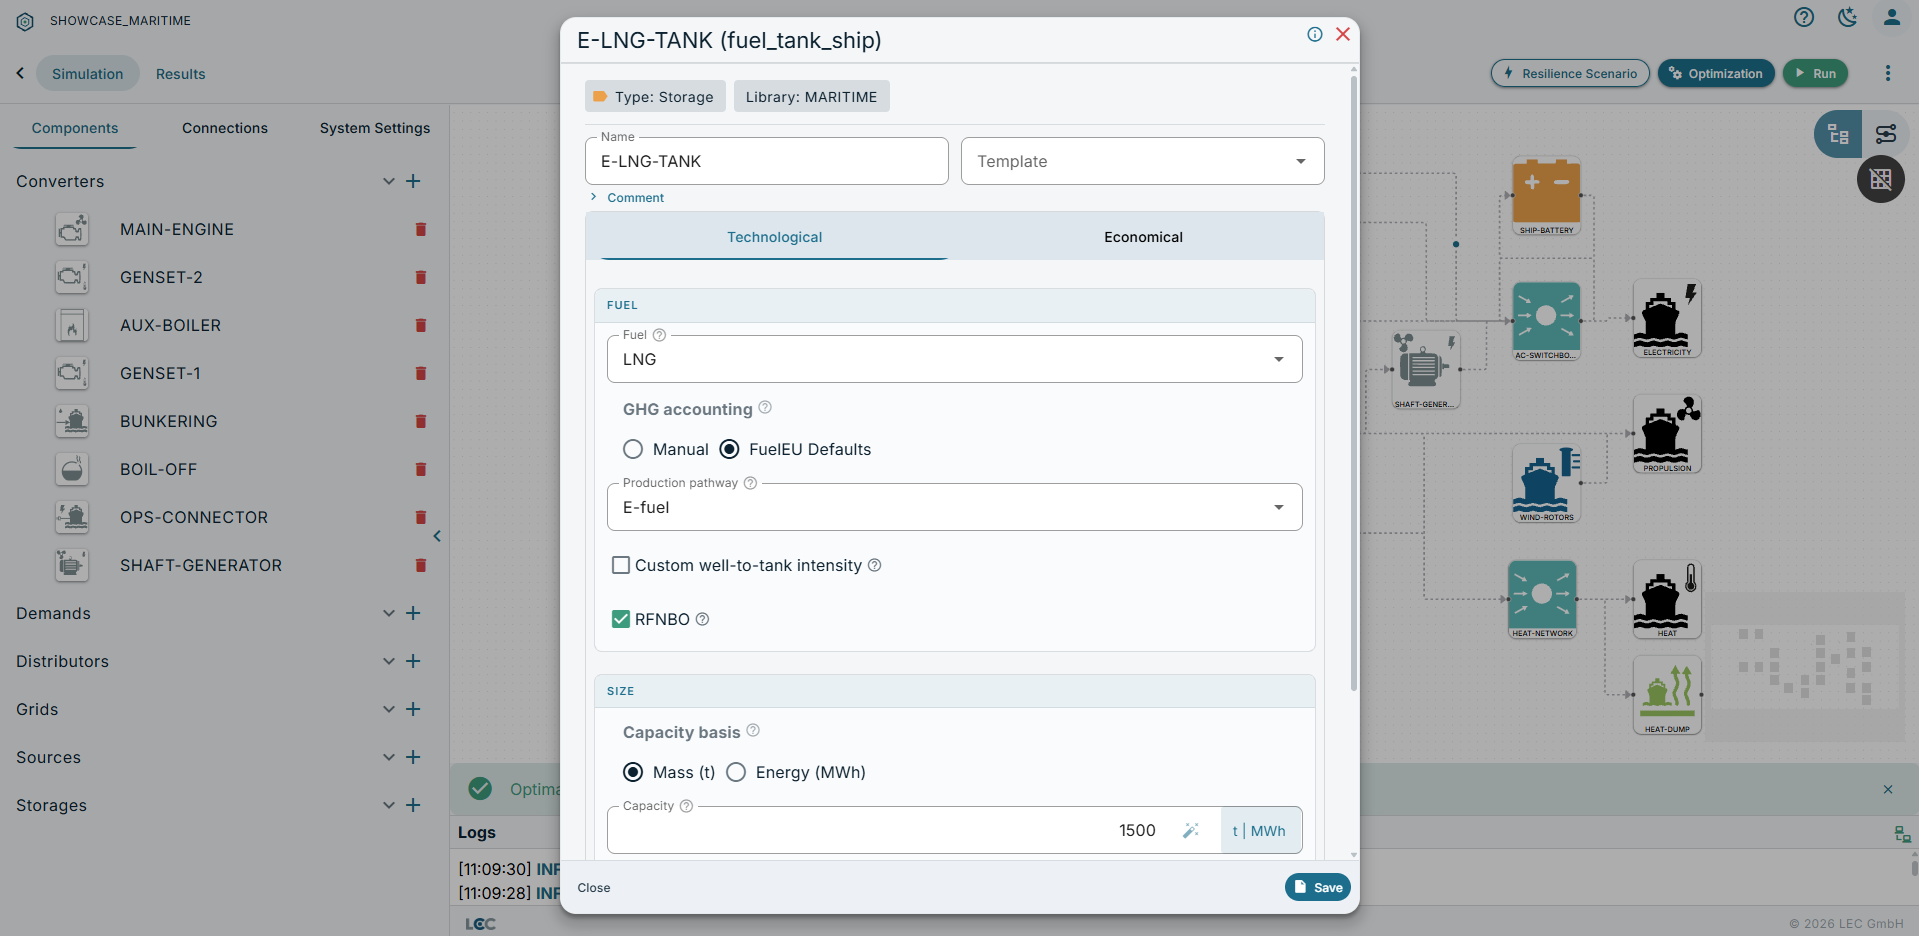Collapse the Converters section chevron
Viewport: 1919px width, 936px height.
click(x=389, y=181)
